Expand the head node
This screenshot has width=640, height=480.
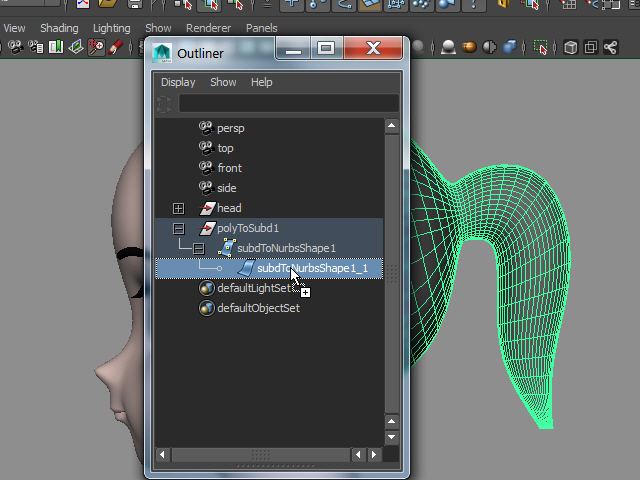[x=178, y=208]
